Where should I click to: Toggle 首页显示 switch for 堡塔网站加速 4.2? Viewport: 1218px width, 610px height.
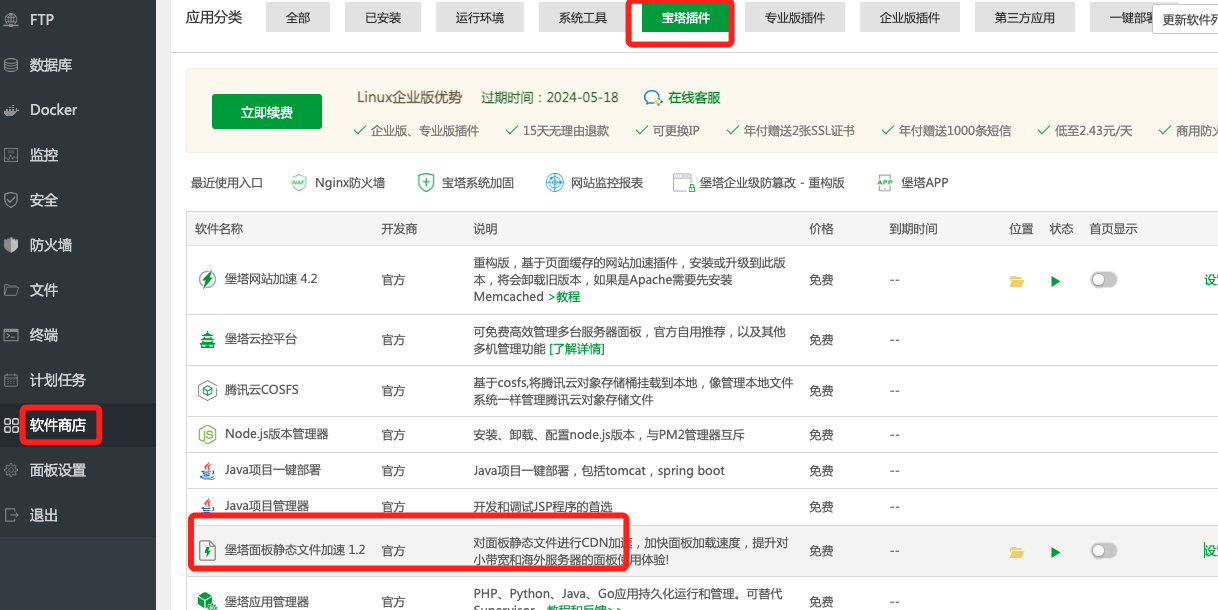click(x=1104, y=280)
